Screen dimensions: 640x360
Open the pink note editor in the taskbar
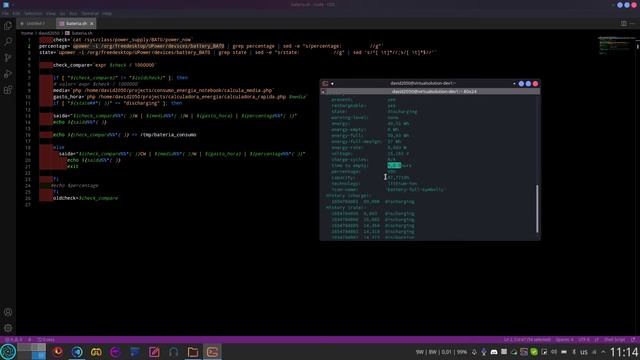pyautogui.click(x=154, y=352)
